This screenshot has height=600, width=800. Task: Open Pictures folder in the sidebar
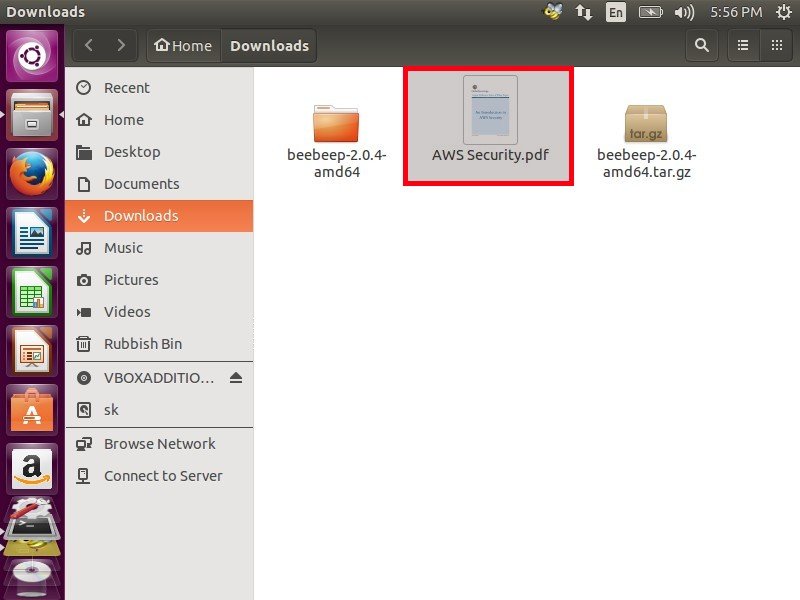tap(159, 280)
